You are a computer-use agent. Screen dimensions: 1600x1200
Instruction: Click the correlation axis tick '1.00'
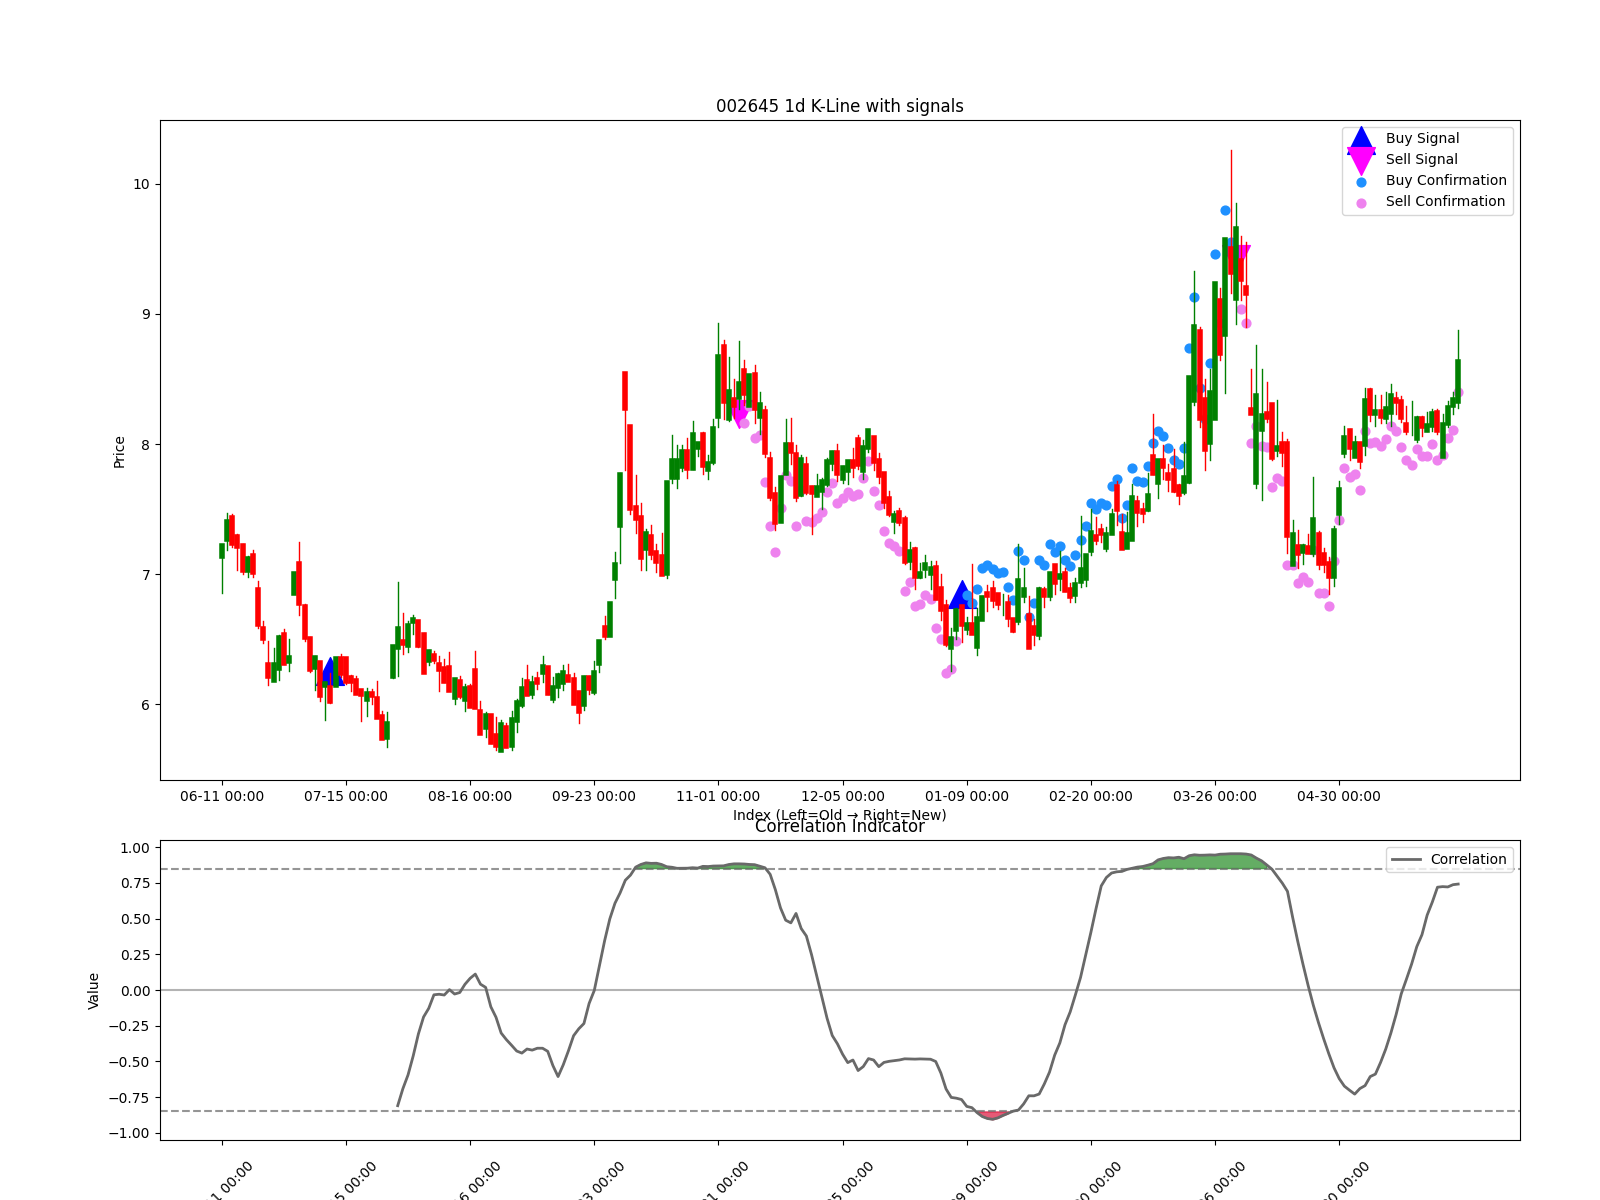point(135,848)
